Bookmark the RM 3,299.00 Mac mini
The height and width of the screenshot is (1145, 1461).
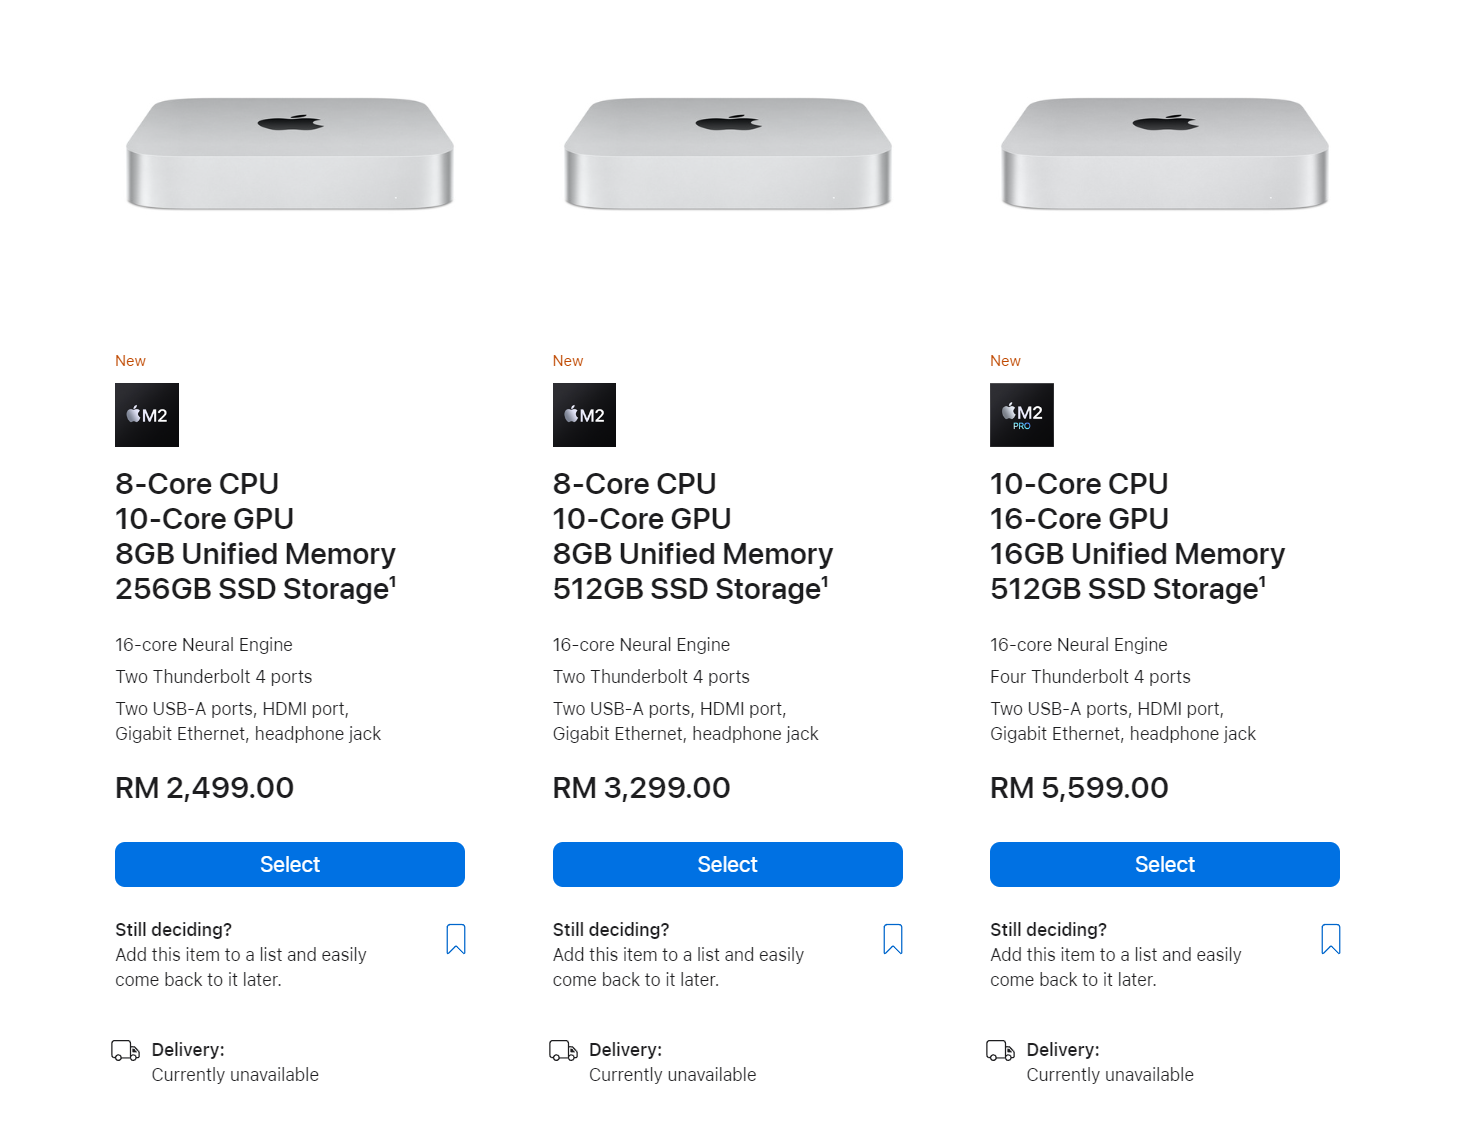coord(893,939)
